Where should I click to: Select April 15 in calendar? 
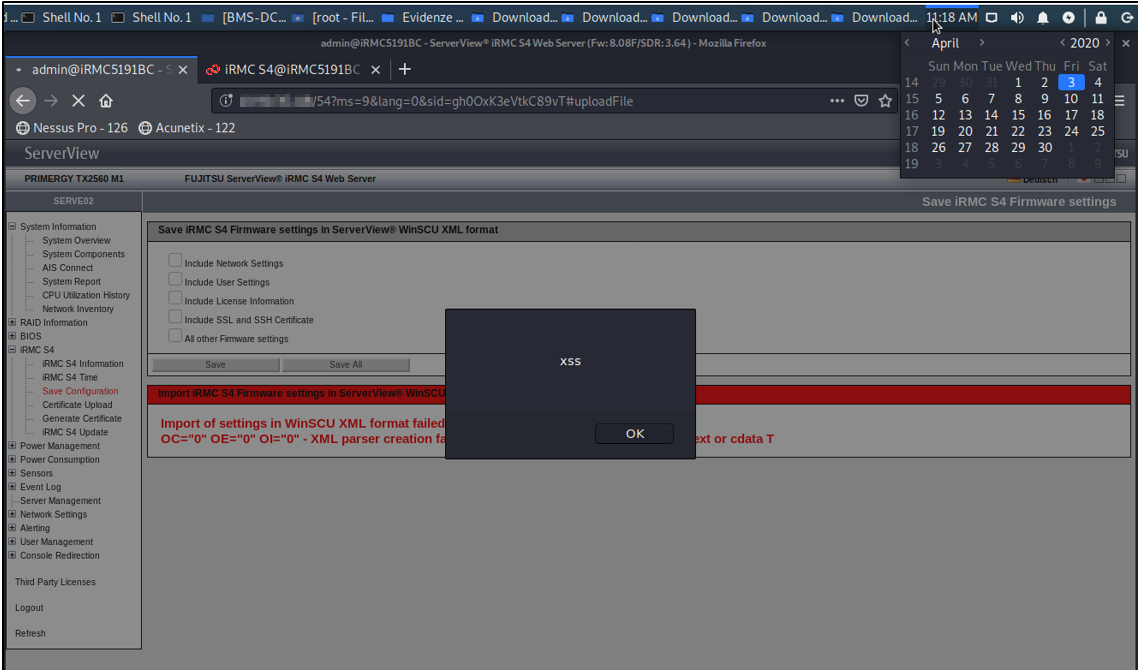[x=1018, y=115]
